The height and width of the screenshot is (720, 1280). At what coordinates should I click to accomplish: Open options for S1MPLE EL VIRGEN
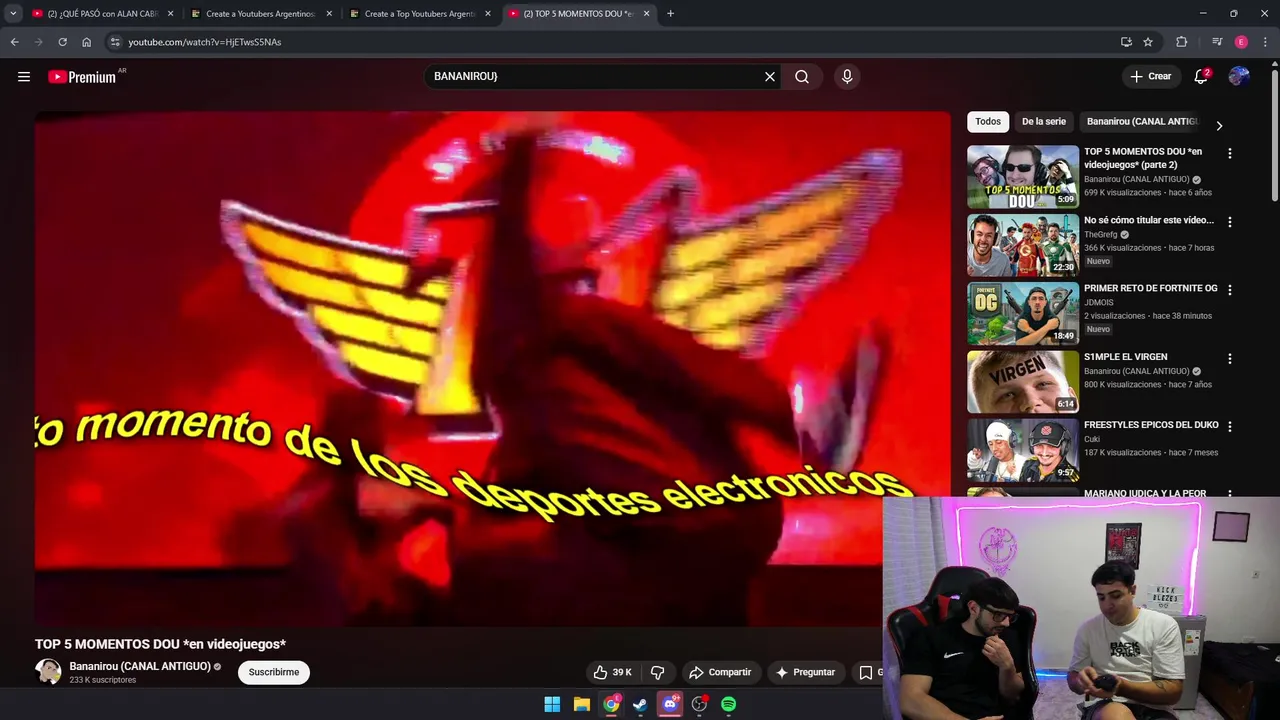1230,359
